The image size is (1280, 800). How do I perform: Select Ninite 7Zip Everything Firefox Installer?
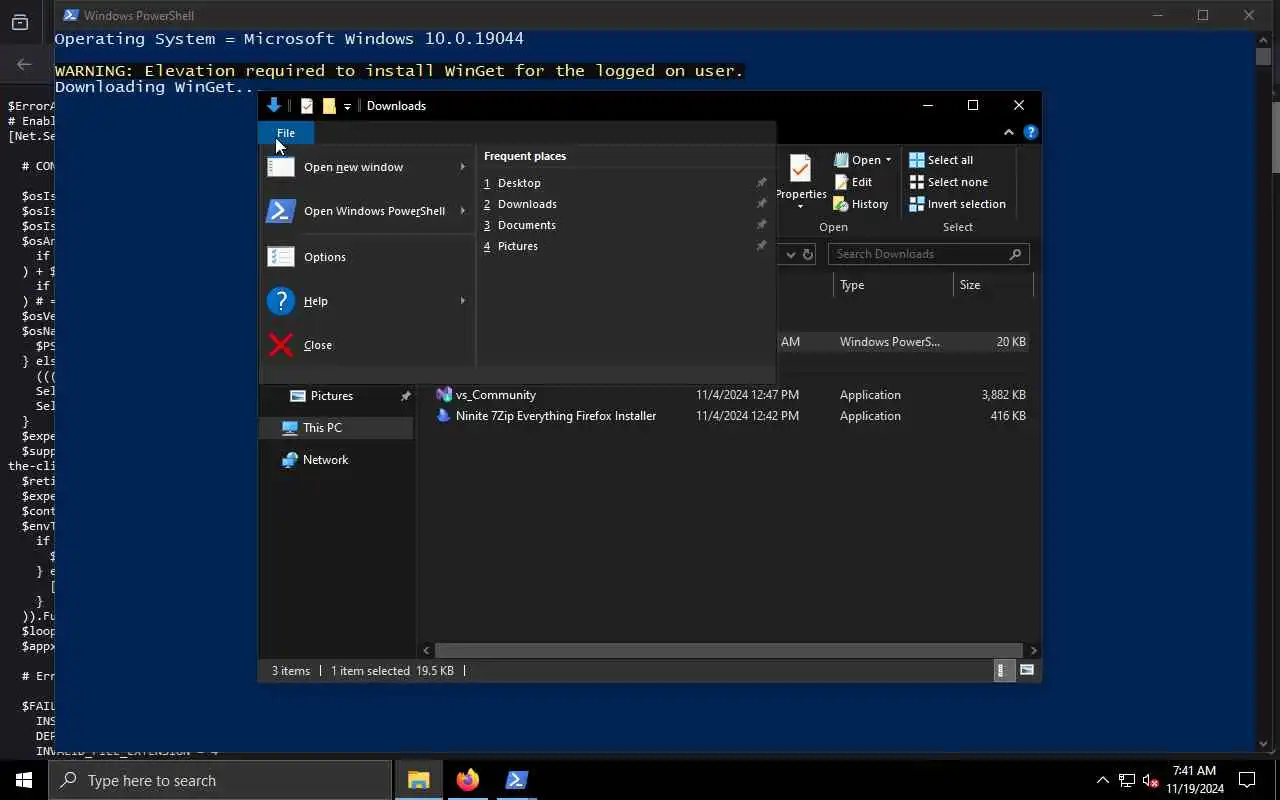click(x=556, y=416)
